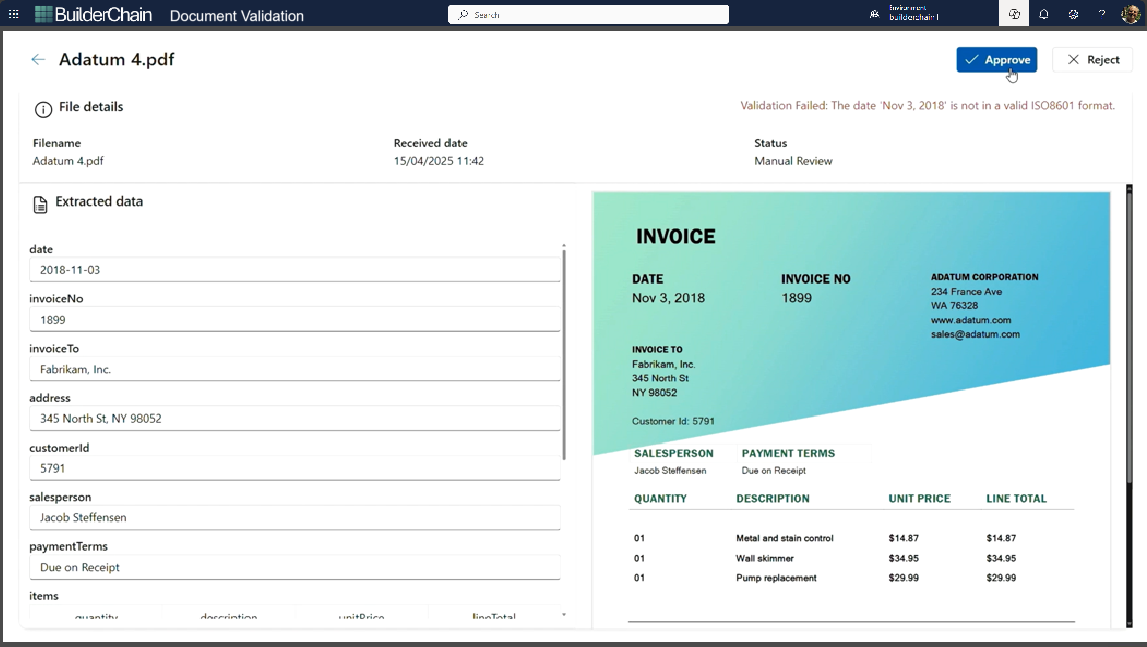Click the LINE TOTAL column header
Screen dimensions: 1147x647
click(x=1016, y=498)
